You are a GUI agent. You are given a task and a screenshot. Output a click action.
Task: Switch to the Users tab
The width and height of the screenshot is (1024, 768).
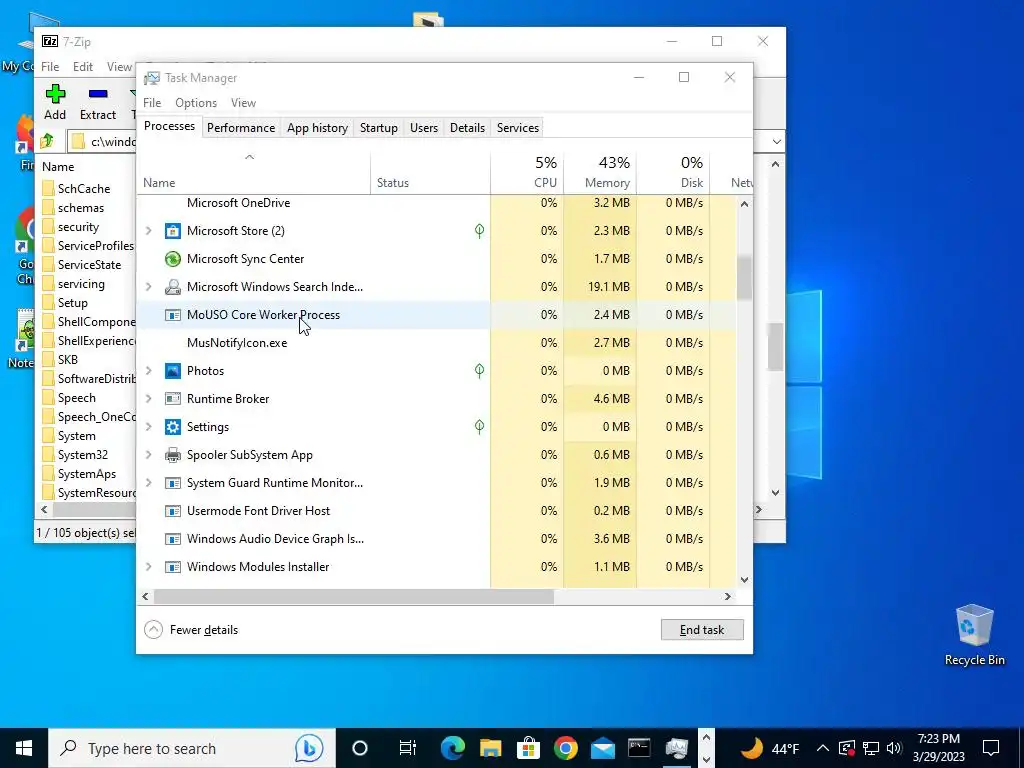click(424, 128)
